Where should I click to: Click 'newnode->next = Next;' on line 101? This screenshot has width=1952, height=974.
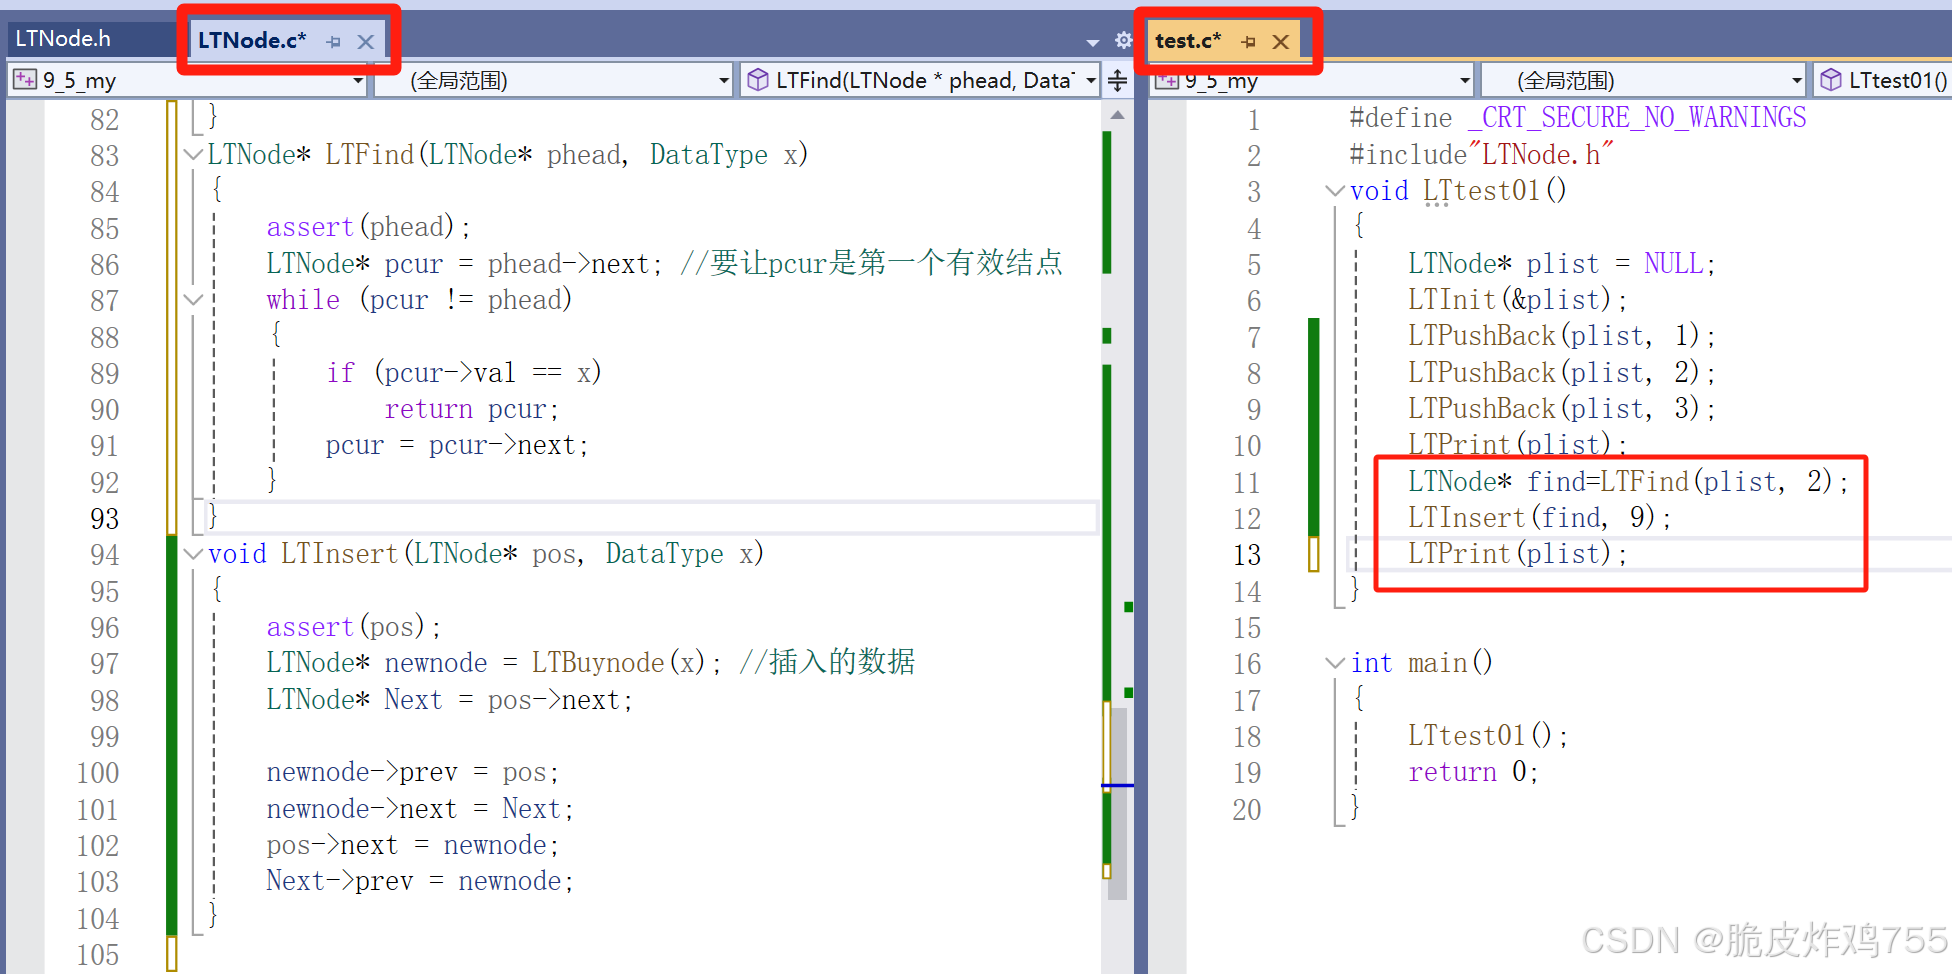[x=420, y=809]
